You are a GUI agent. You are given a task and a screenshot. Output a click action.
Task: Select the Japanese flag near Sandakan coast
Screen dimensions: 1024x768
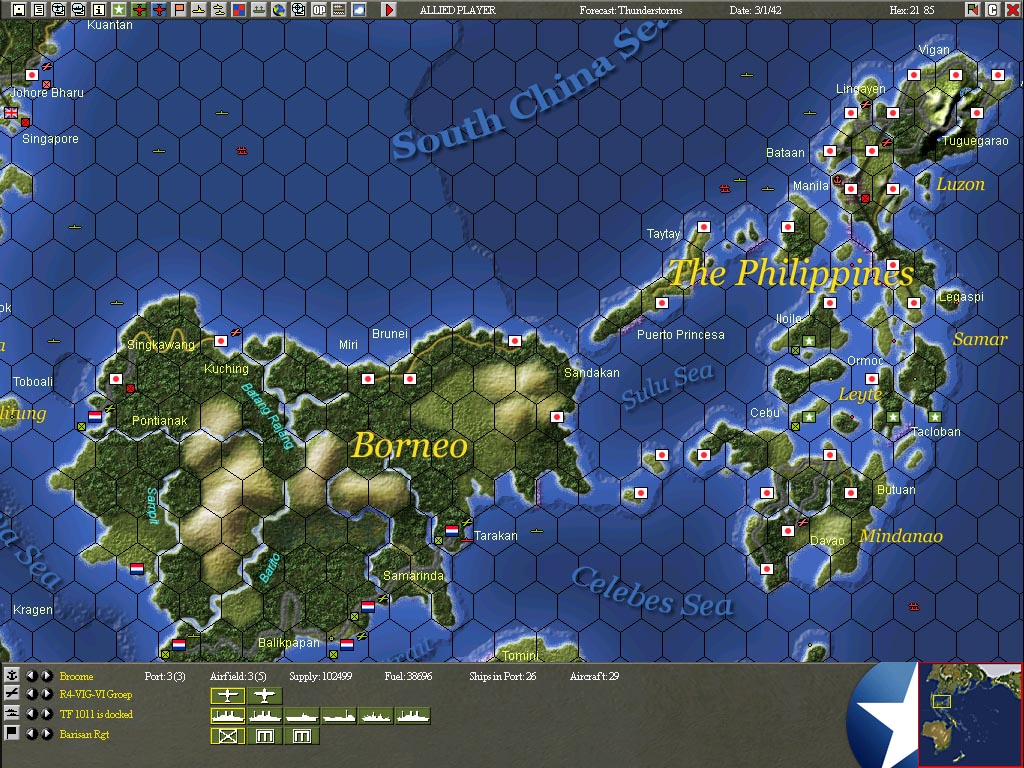556,417
